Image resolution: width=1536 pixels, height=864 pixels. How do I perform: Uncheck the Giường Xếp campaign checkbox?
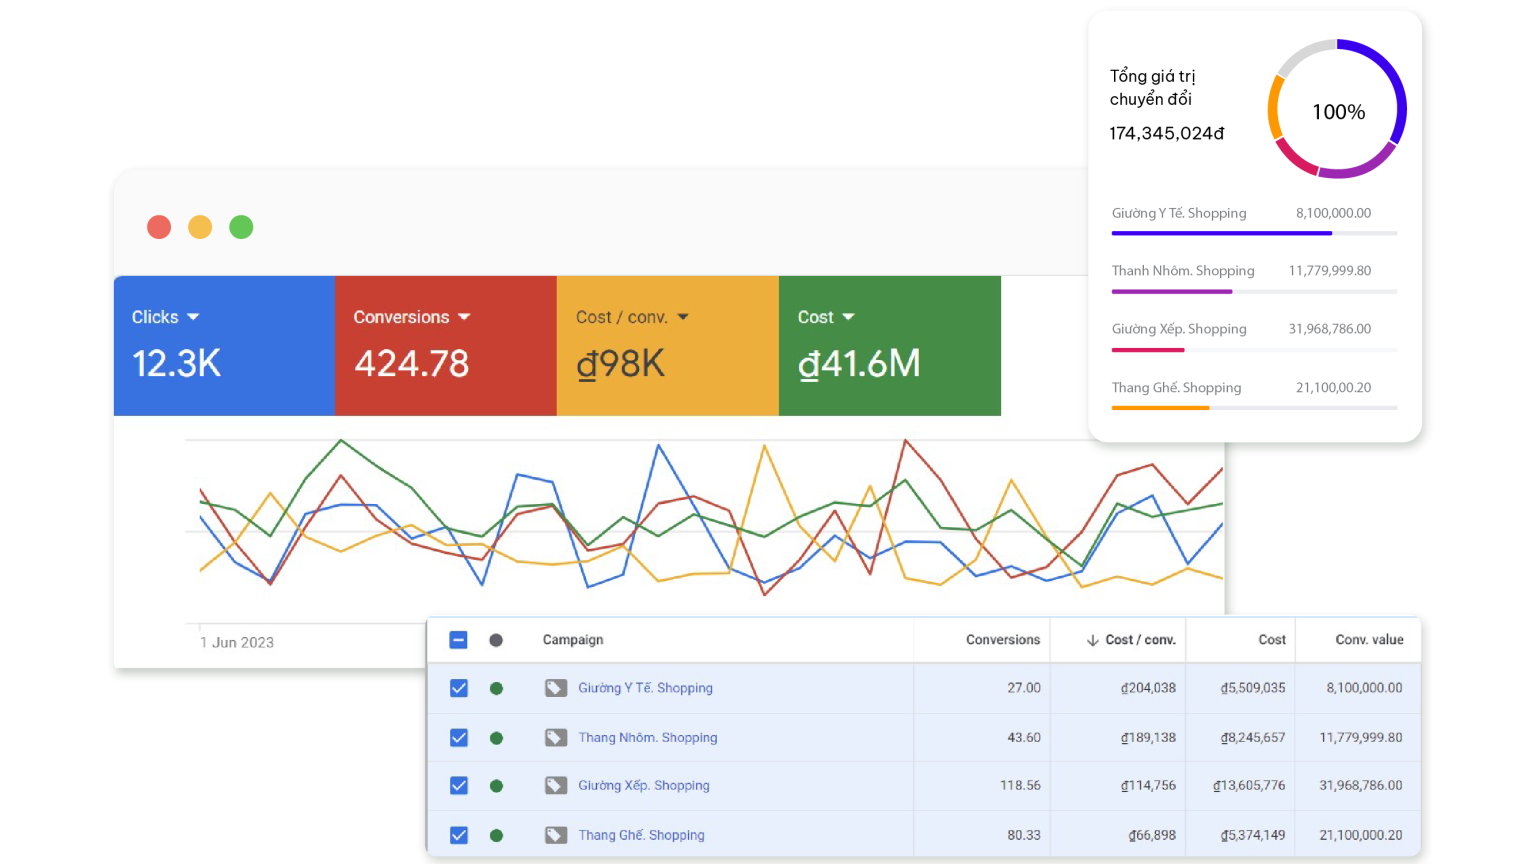coord(458,786)
